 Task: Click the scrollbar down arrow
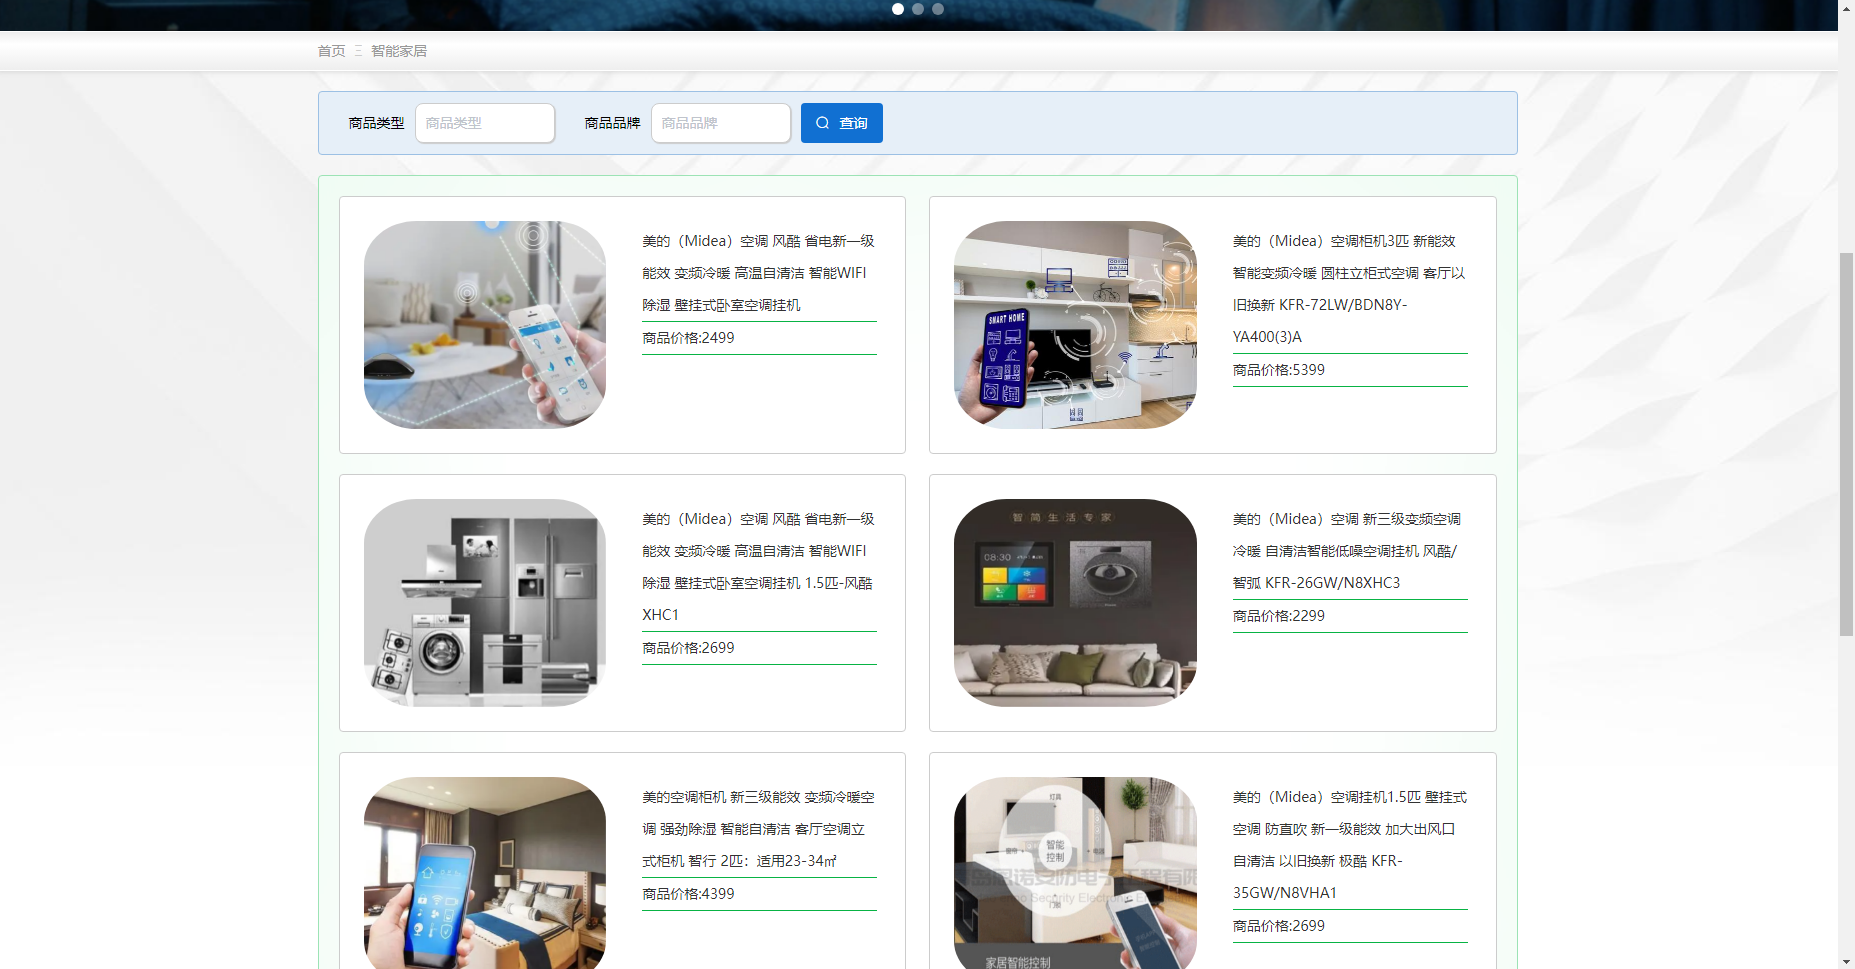pos(1847,961)
